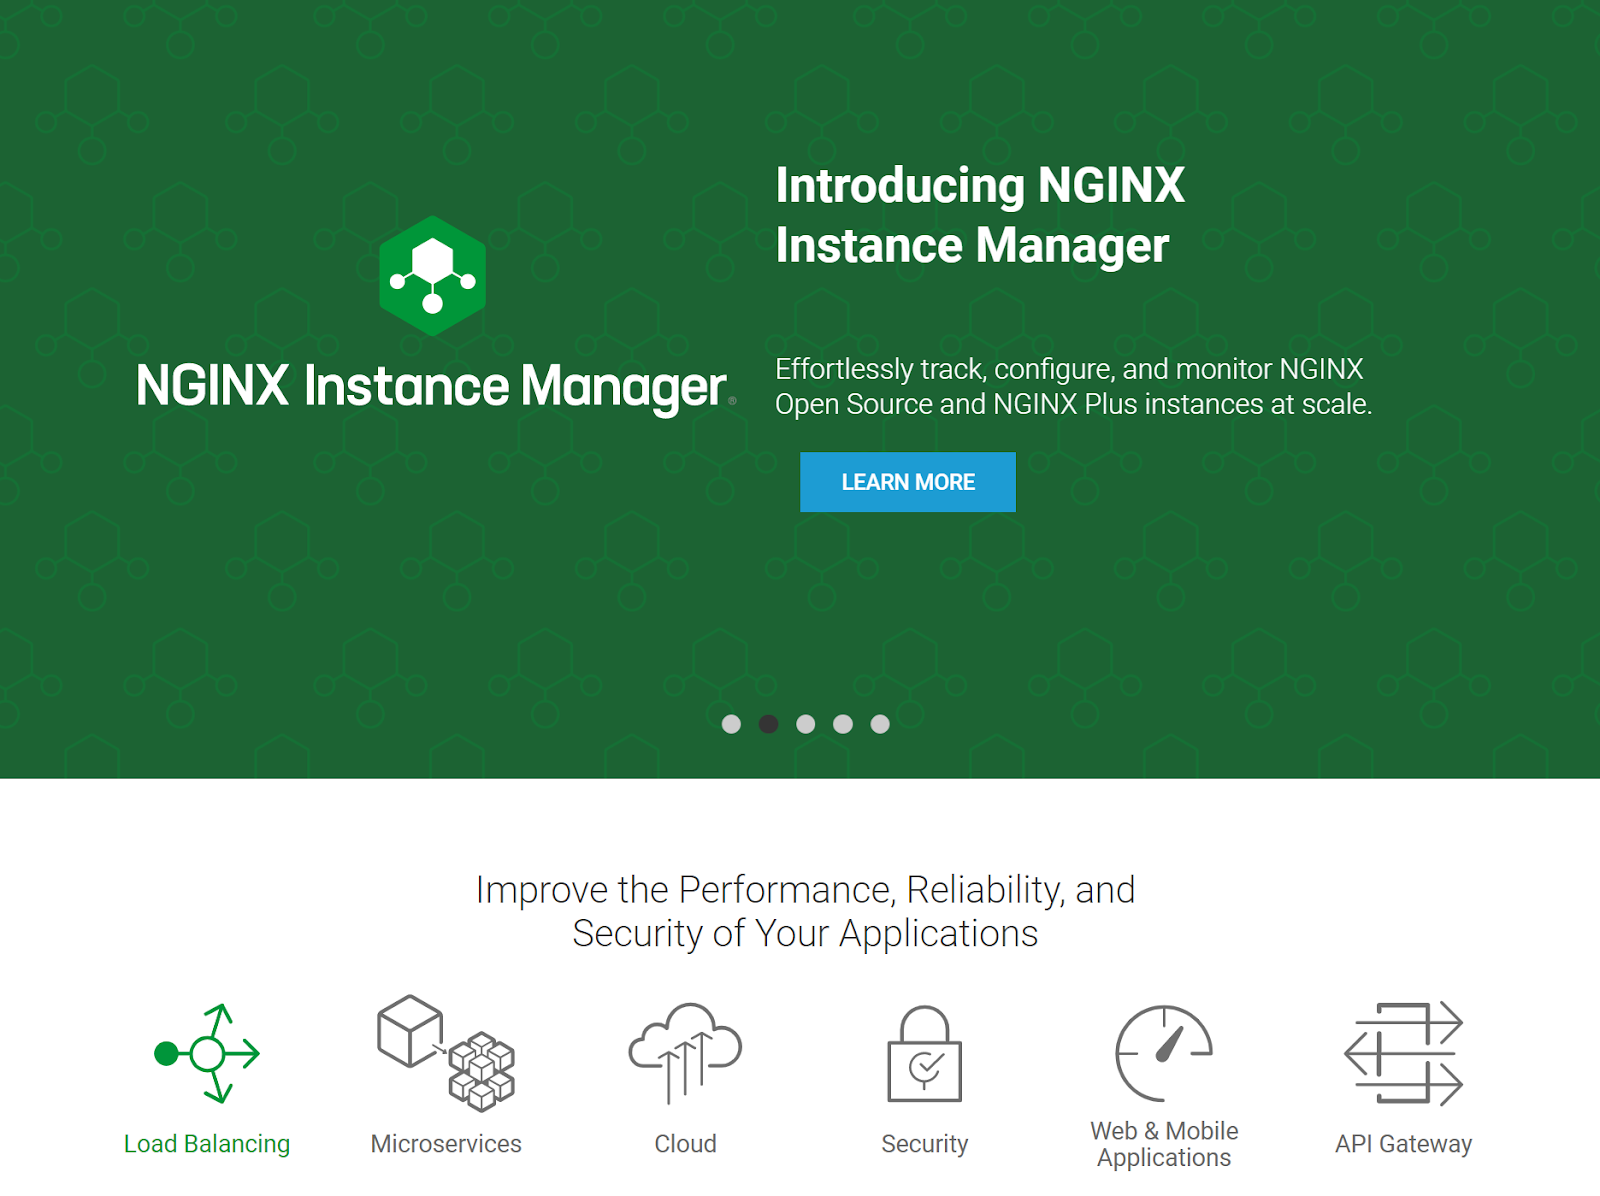Viewport: 1600px width, 1196px height.
Task: Open the Security text link
Action: [x=924, y=1143]
